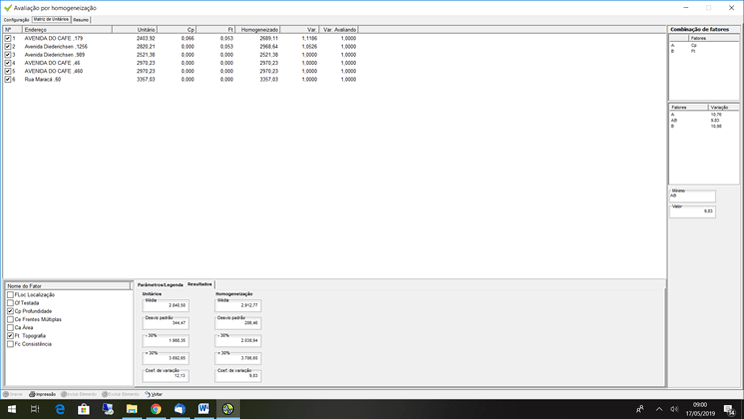Open Microsoft Word from the taskbar
Image resolution: width=744 pixels, height=419 pixels.
[x=204, y=409]
